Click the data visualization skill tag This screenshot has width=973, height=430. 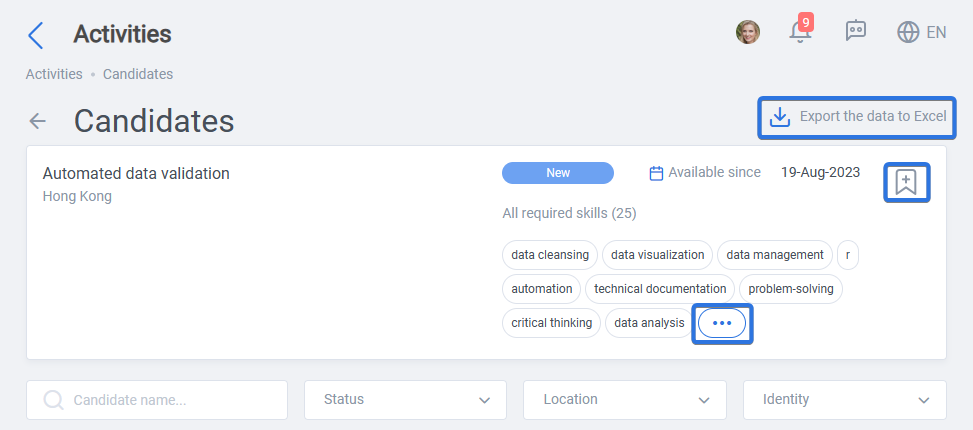(x=657, y=255)
